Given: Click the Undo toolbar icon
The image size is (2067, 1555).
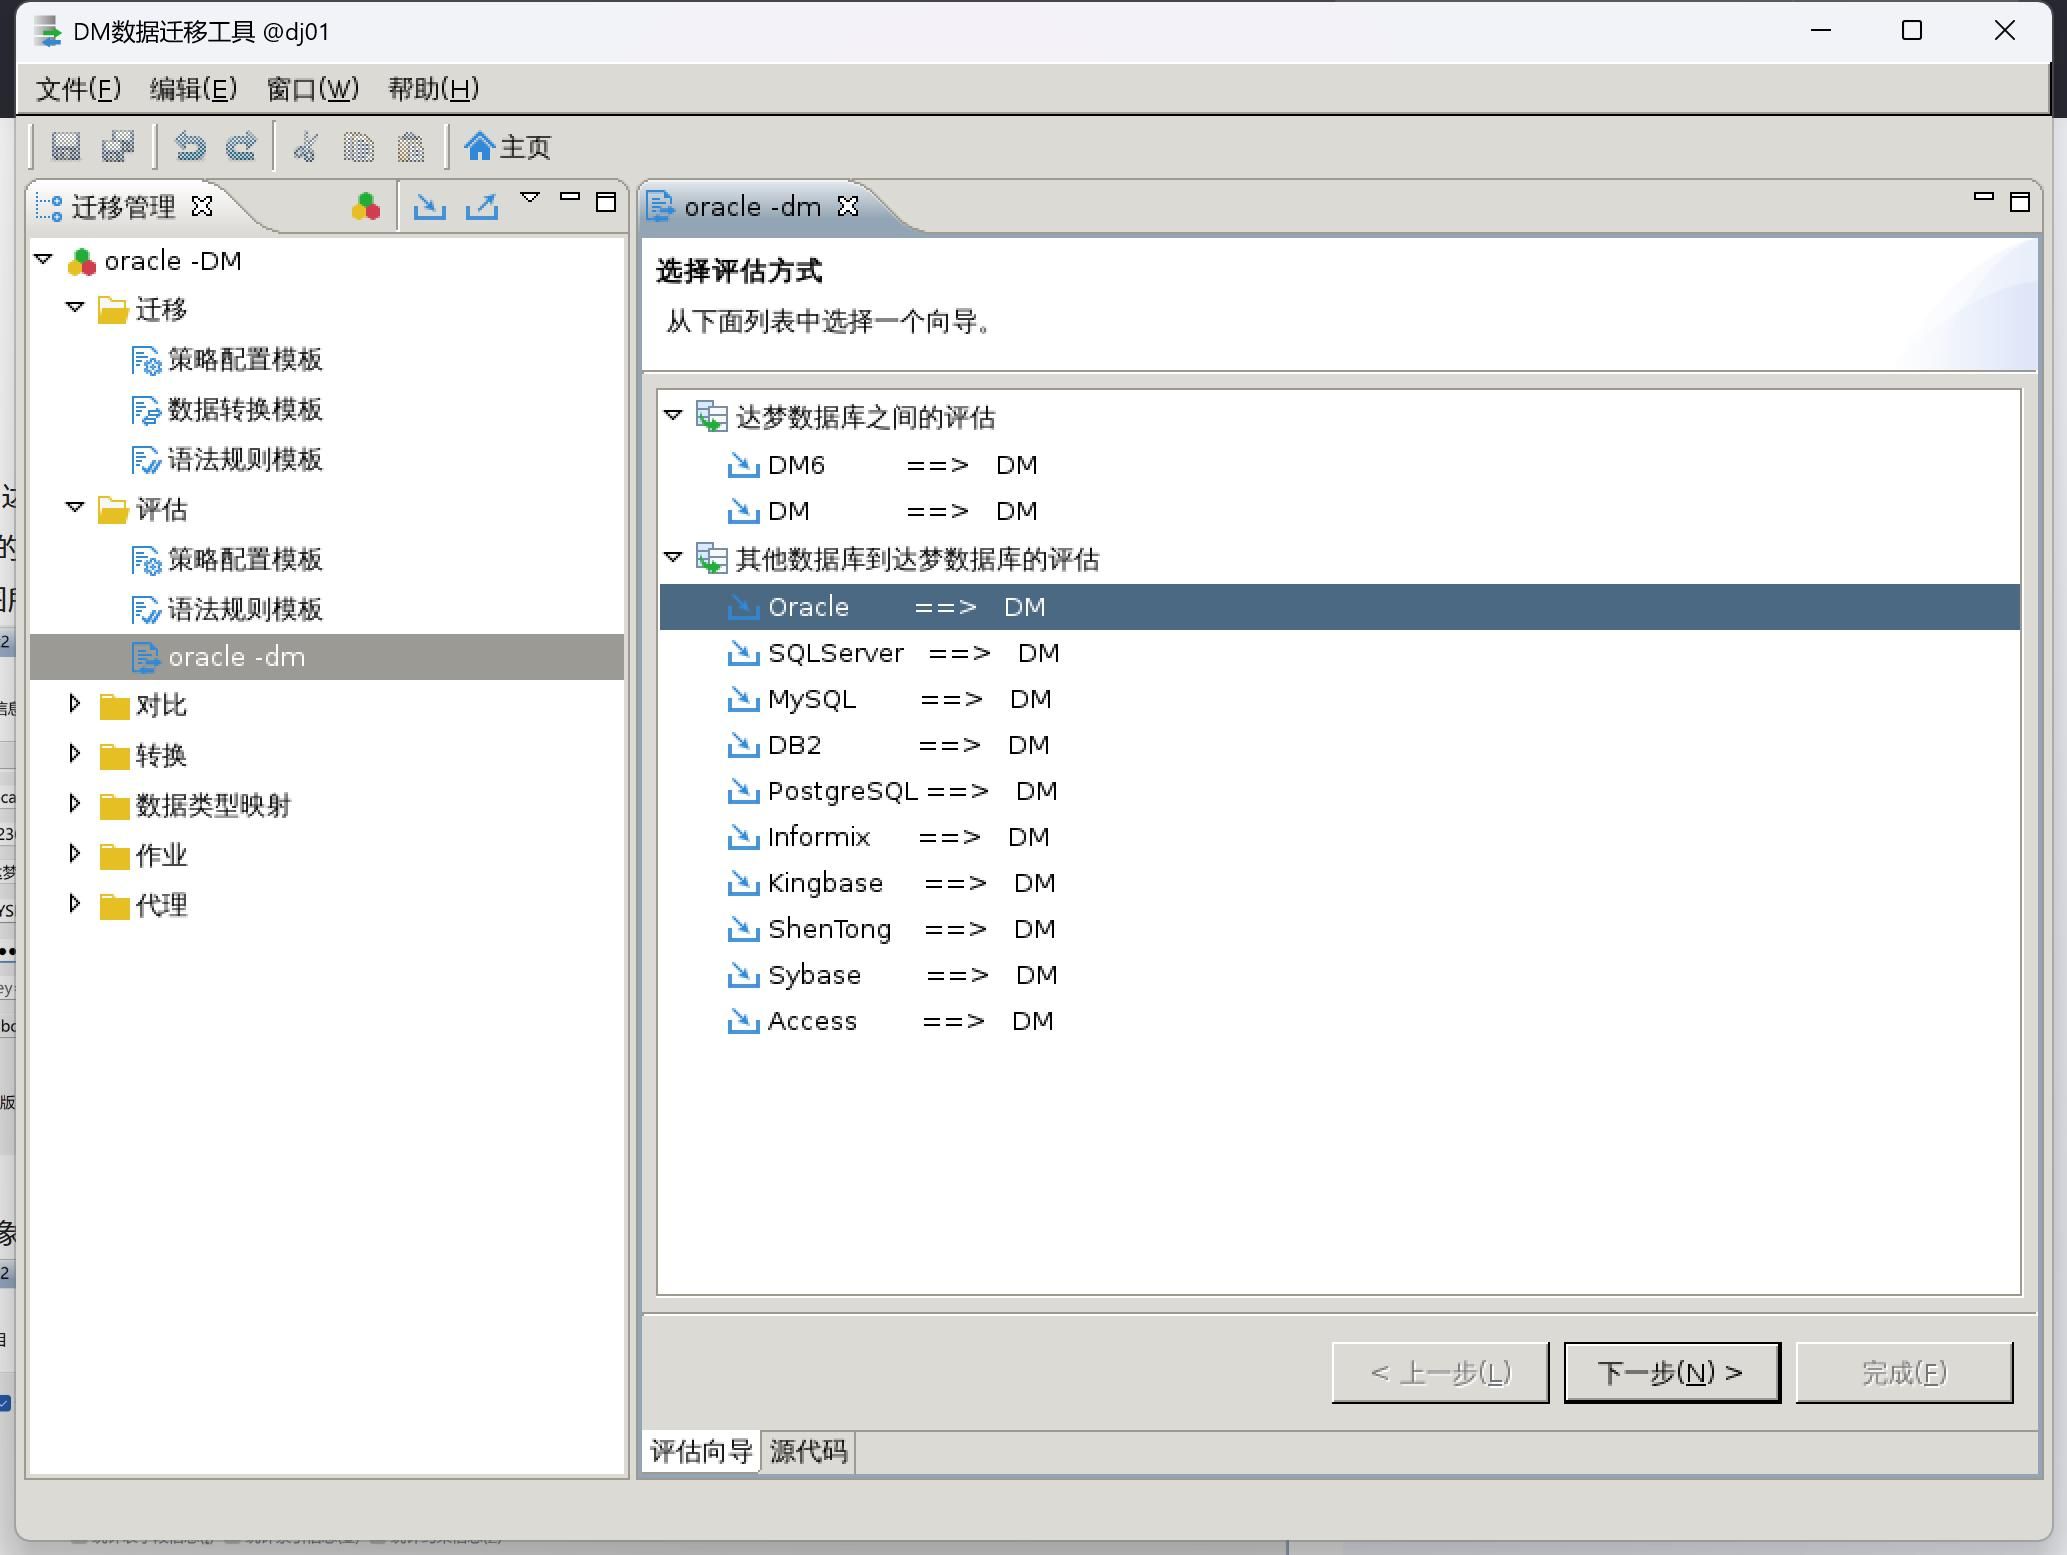Looking at the screenshot, I should tap(189, 147).
